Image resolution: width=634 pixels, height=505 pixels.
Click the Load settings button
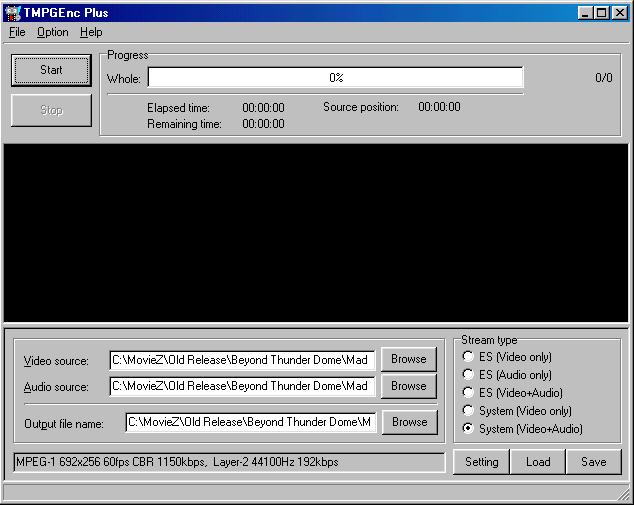(538, 462)
